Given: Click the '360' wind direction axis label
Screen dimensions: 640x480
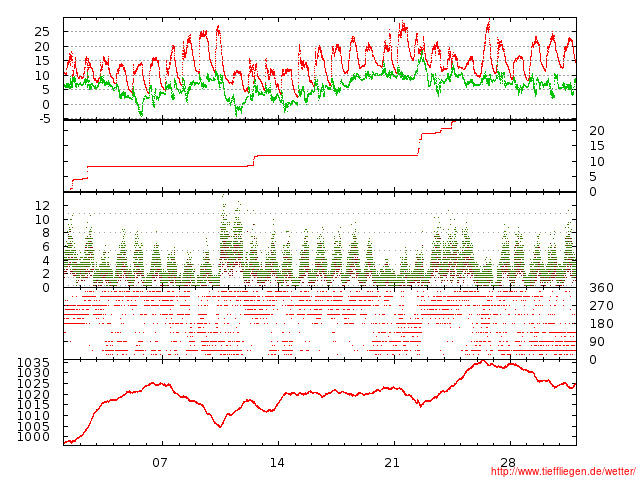Looking at the screenshot, I should (601, 288).
